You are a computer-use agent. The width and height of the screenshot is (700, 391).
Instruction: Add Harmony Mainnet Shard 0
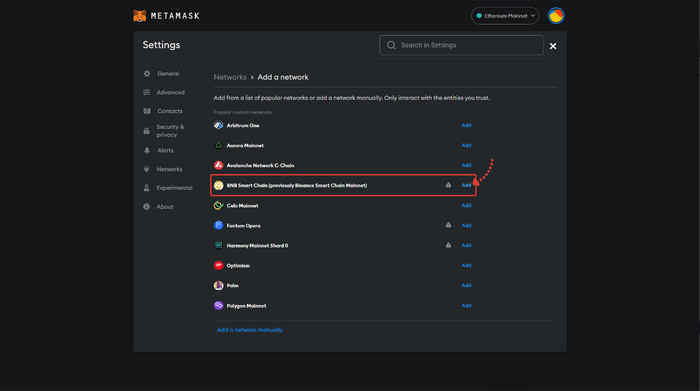tap(466, 245)
